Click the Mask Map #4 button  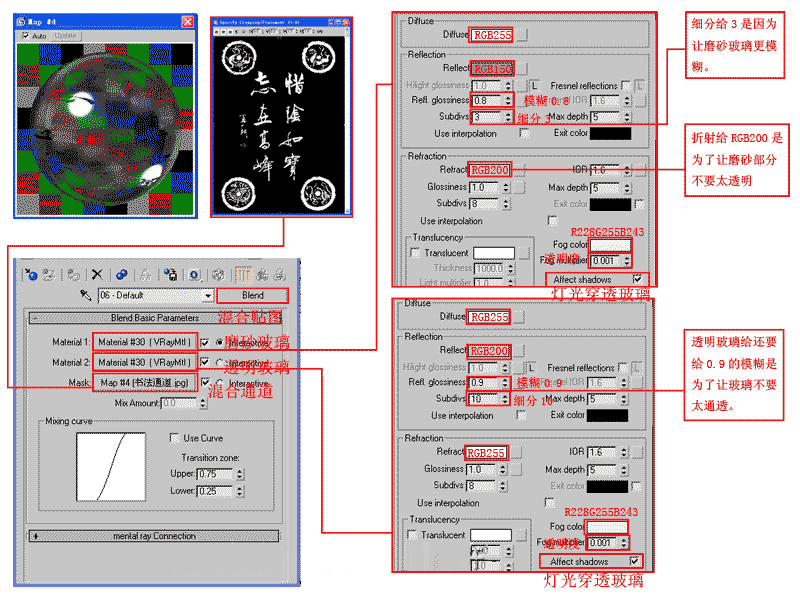point(144,382)
